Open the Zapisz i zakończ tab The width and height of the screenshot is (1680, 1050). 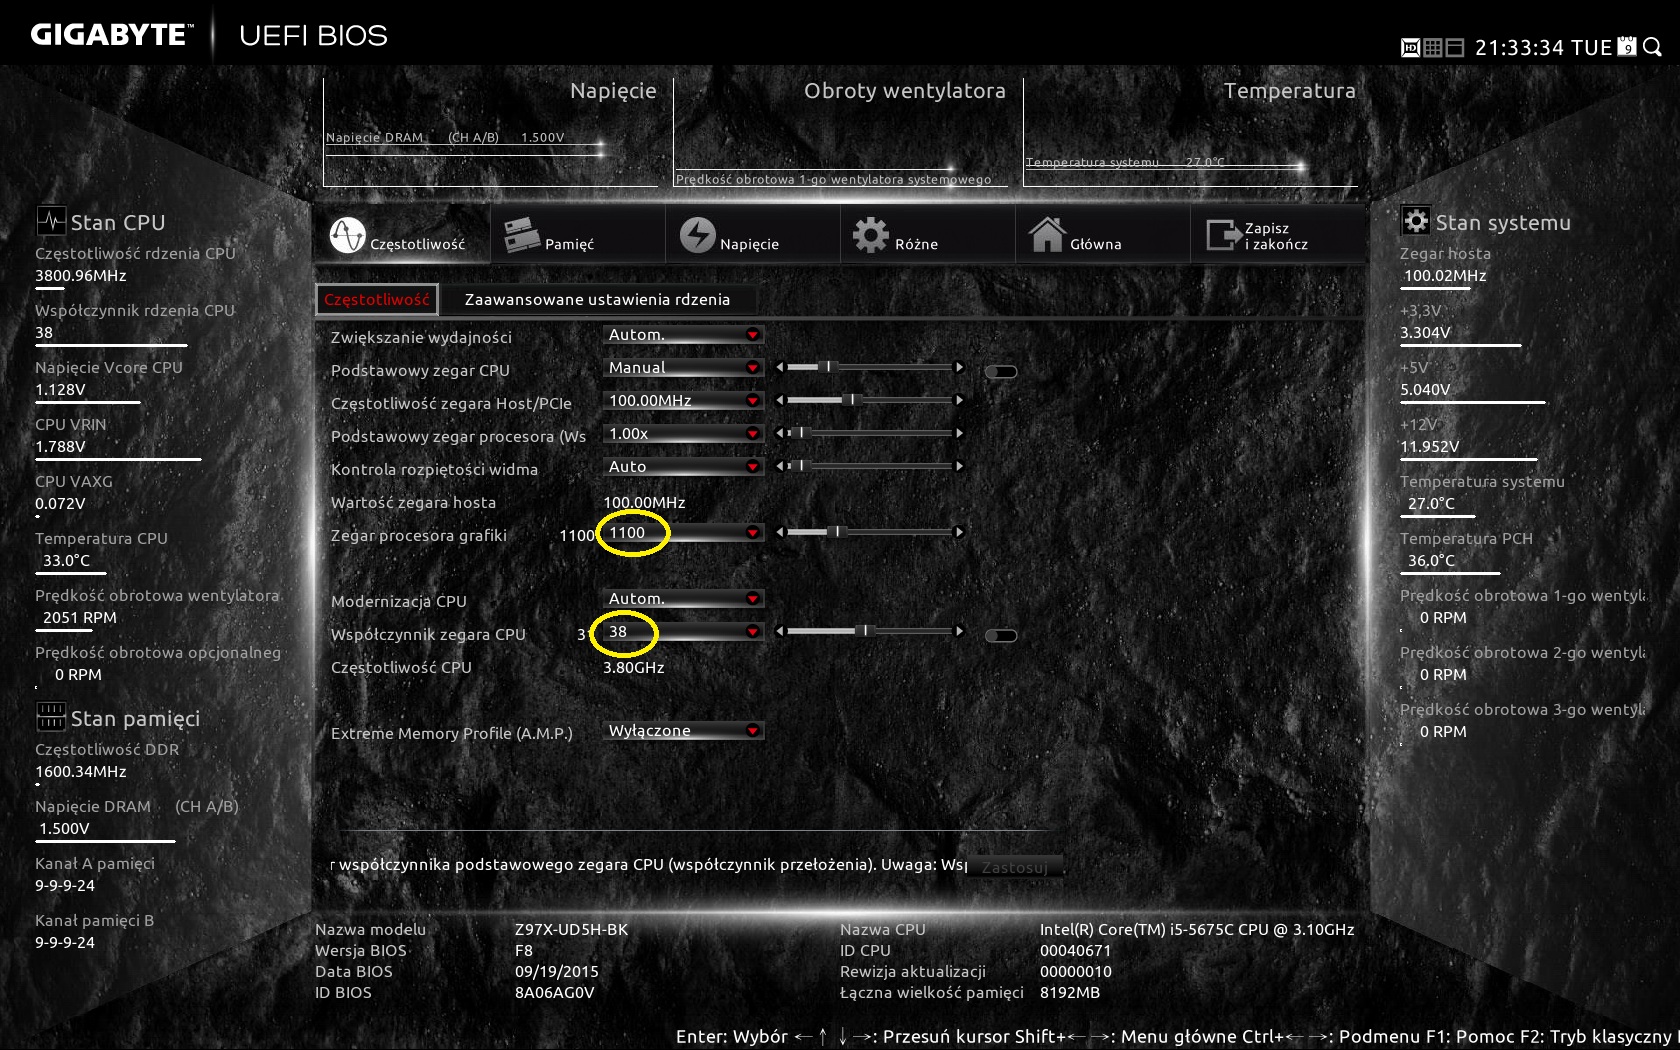pos(1278,236)
